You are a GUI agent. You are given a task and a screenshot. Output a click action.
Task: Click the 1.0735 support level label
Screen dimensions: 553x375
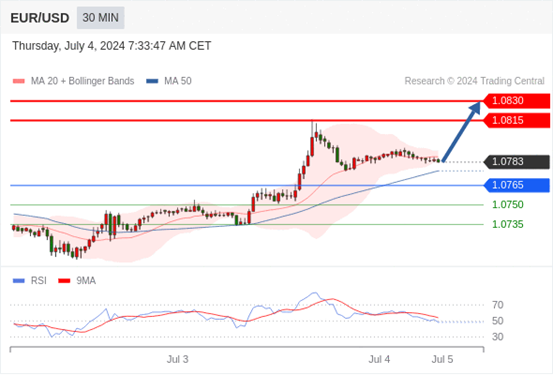click(x=508, y=224)
